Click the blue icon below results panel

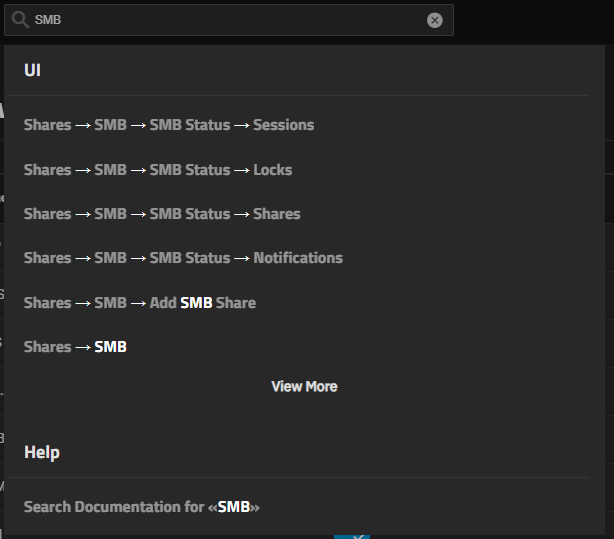[352, 535]
